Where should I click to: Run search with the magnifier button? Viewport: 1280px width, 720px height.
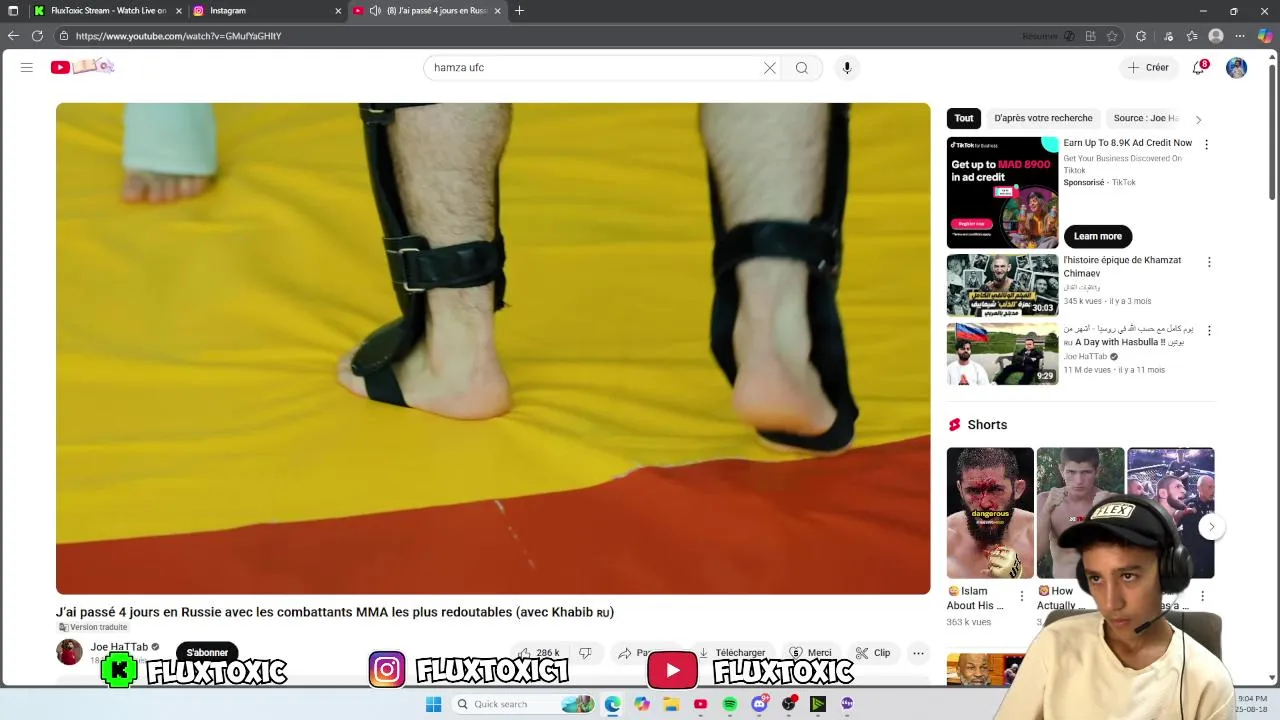pos(802,68)
